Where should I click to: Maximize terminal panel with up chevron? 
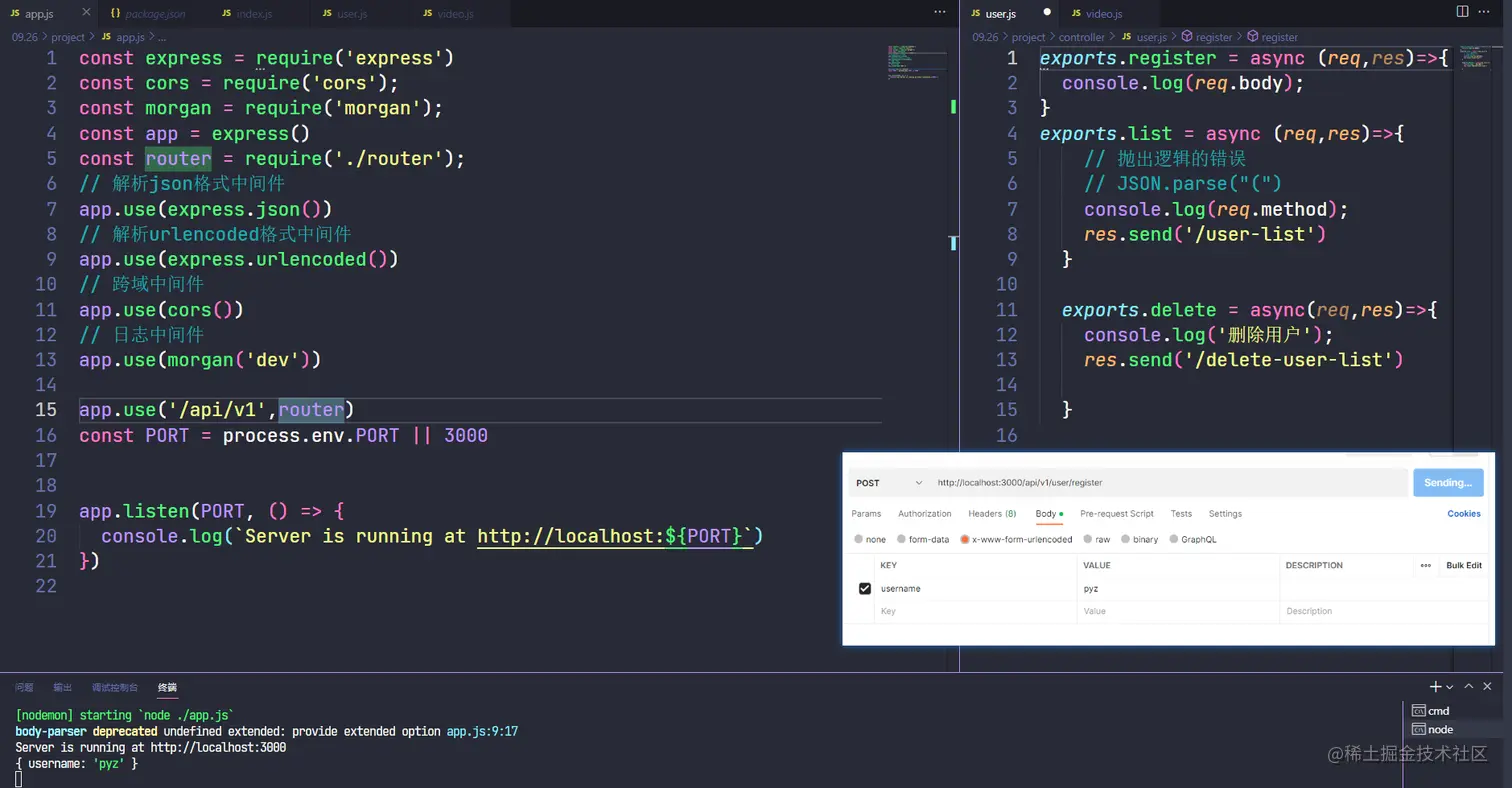point(1469,687)
